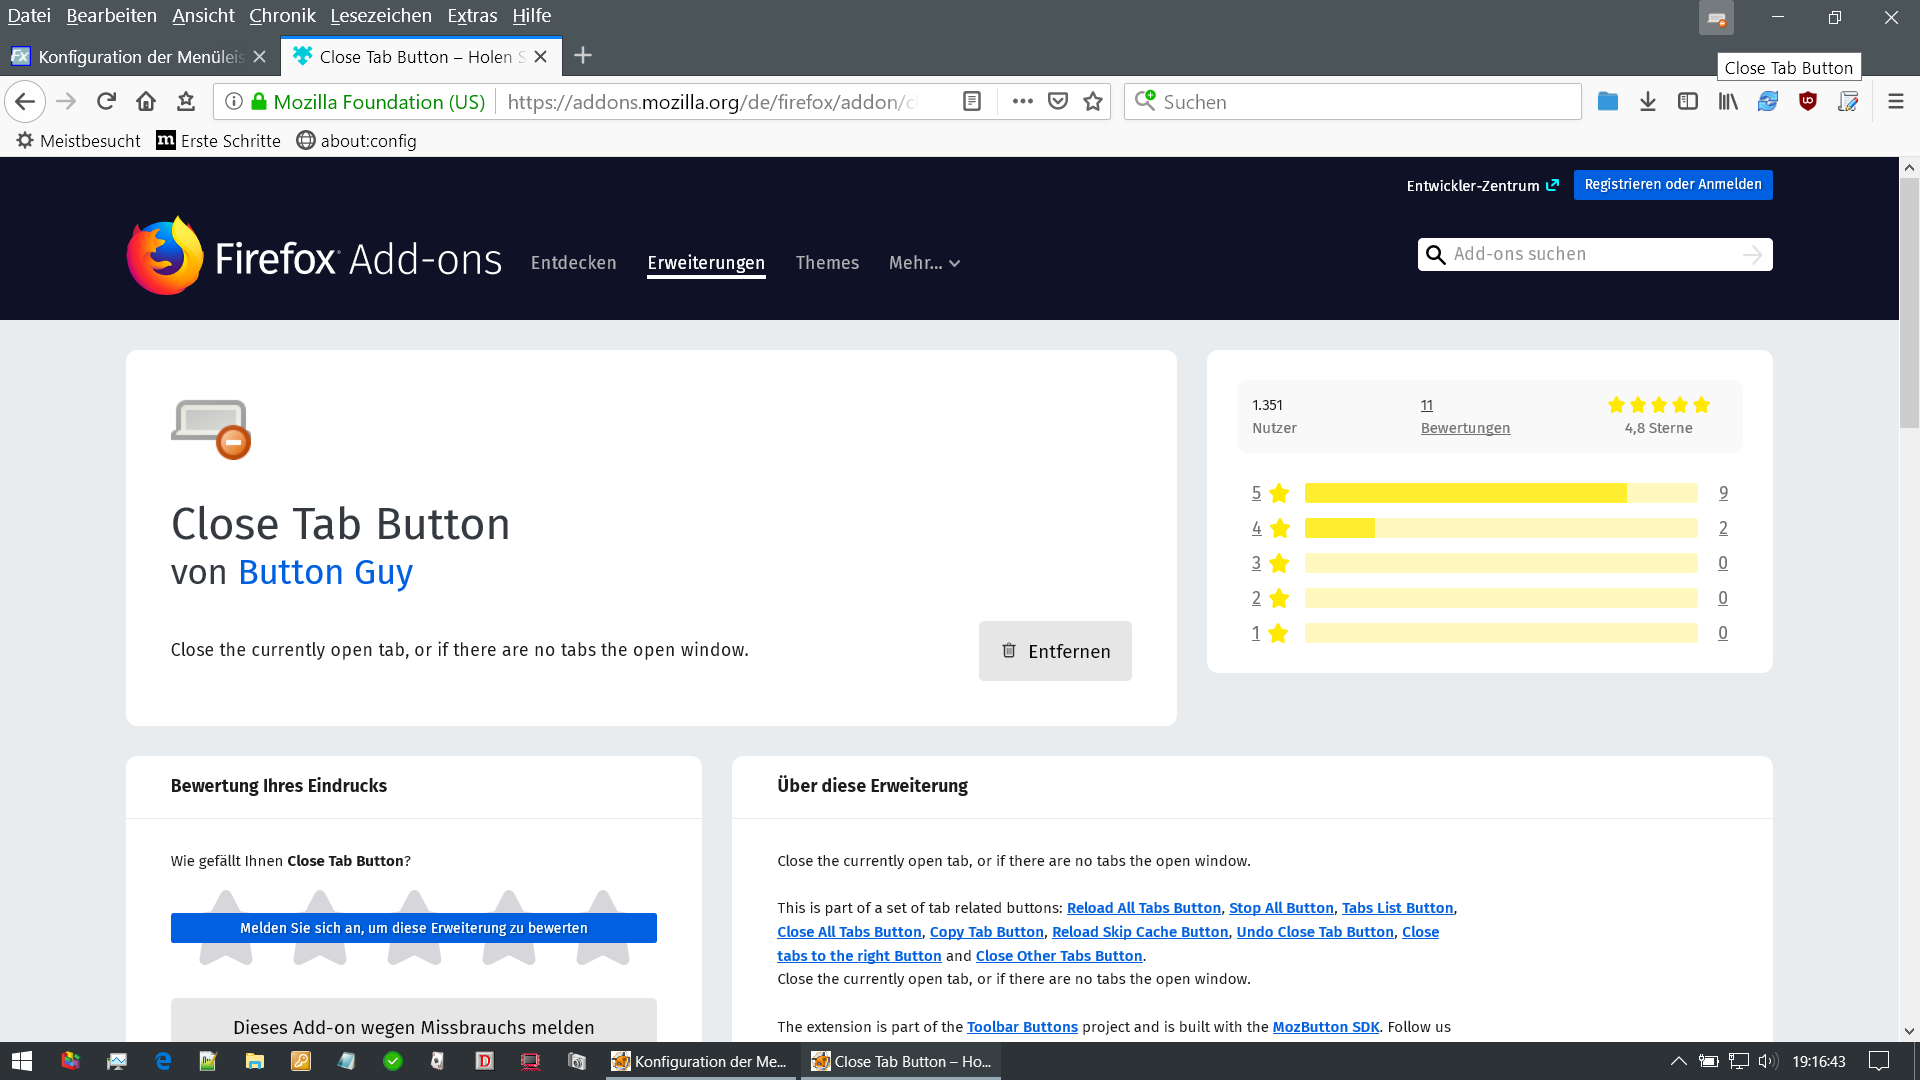This screenshot has width=1920, height=1080.
Task: Open Microsoft Edge from the taskbar
Action: (163, 1061)
